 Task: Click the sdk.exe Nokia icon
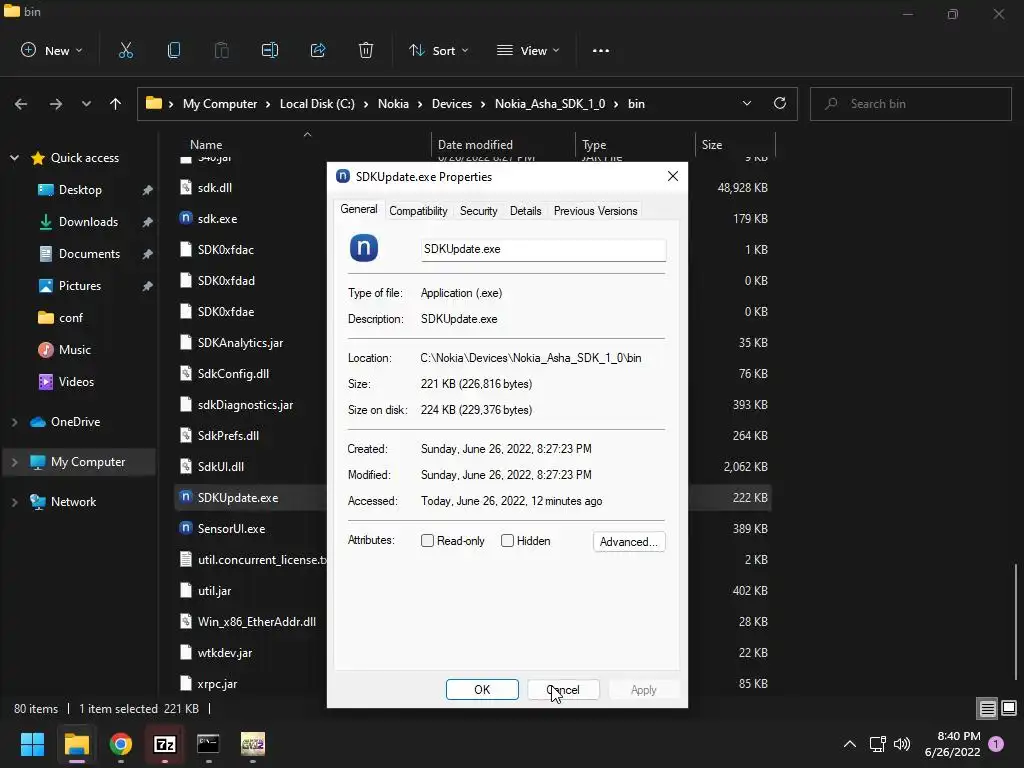click(x=186, y=217)
